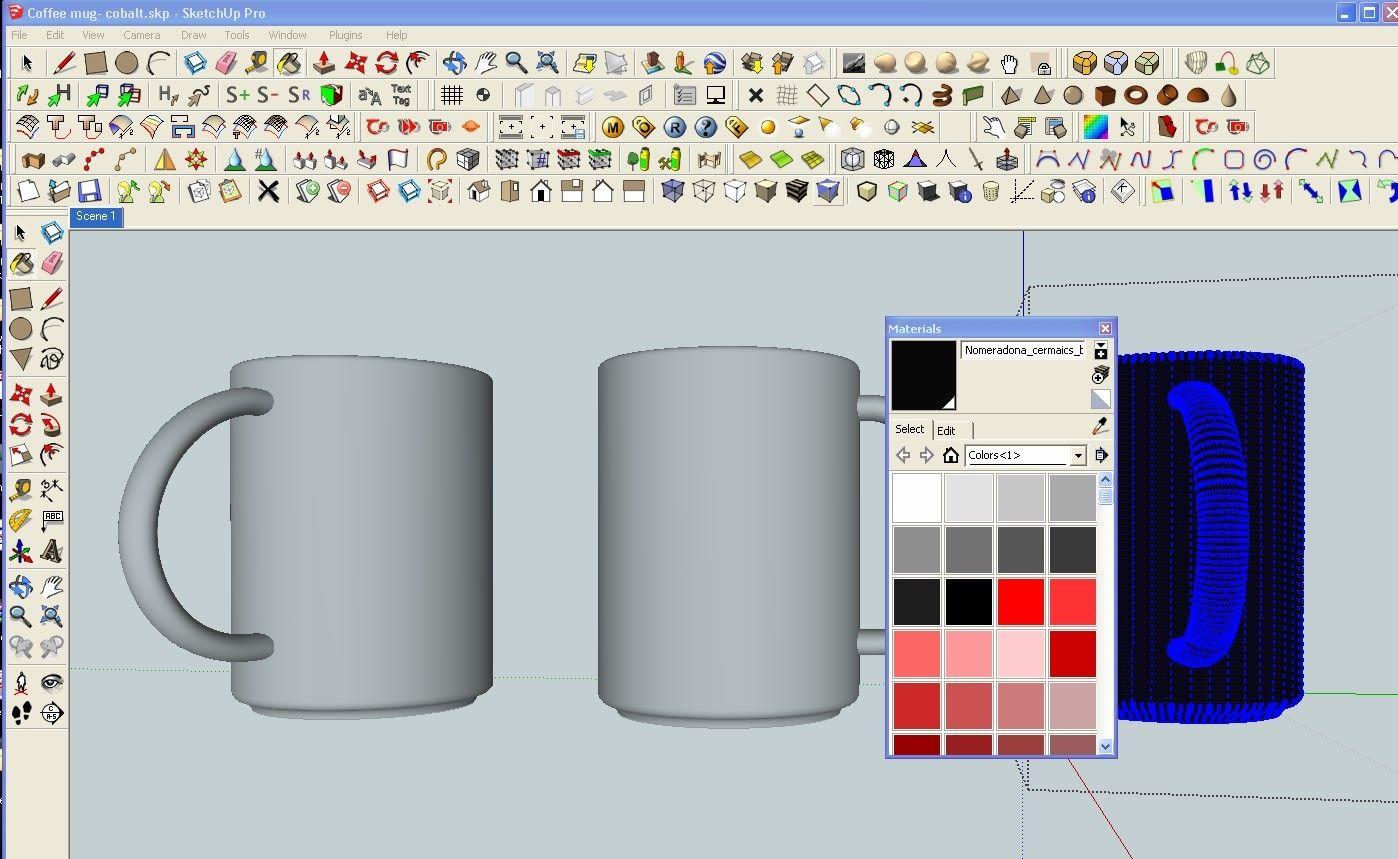The width and height of the screenshot is (1398, 859).
Task: Click the grid pattern icon in second row
Action: coord(452,95)
